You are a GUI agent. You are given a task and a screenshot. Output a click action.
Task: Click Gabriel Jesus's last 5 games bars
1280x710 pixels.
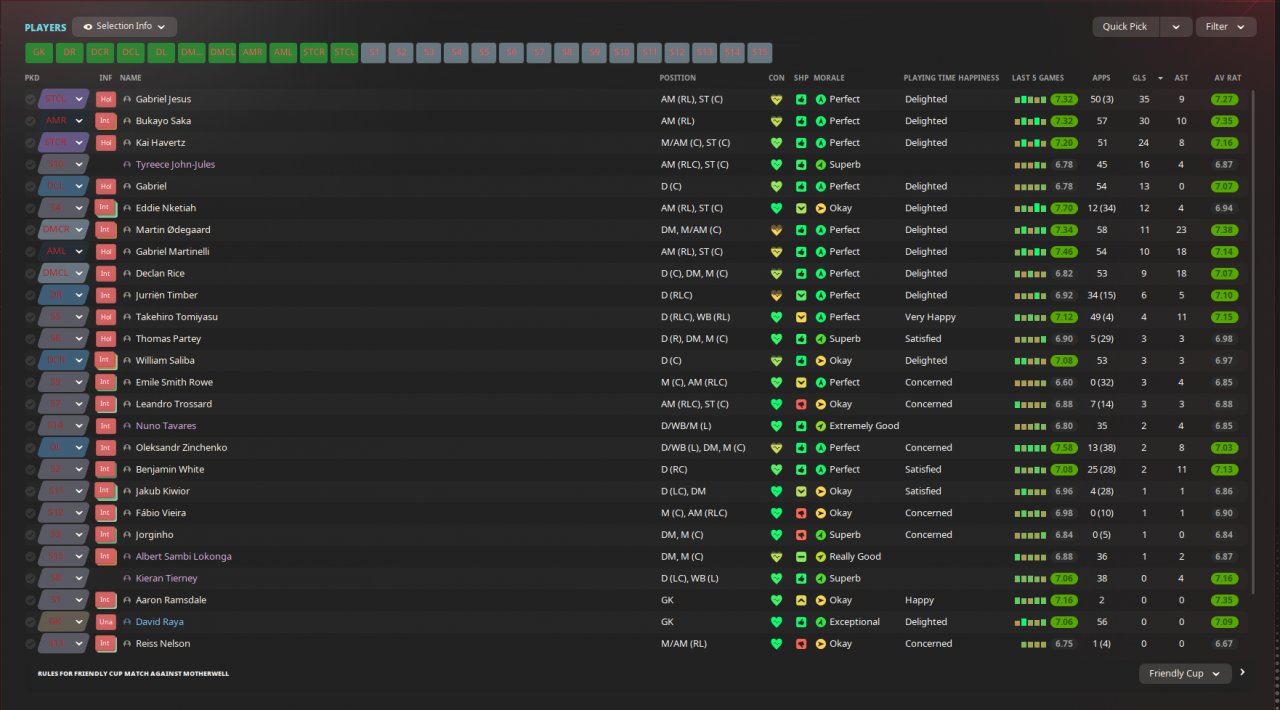pos(1029,100)
